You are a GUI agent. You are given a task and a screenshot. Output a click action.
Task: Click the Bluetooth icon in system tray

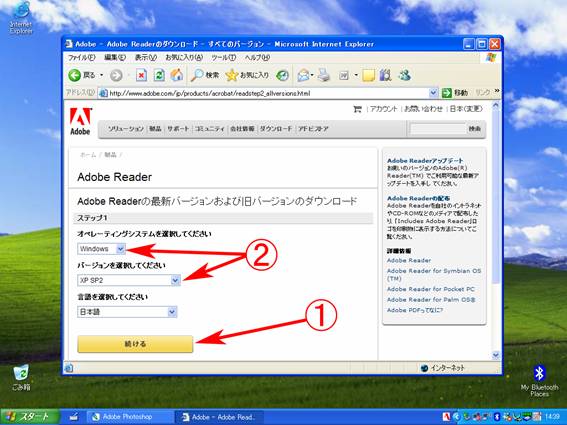point(497,417)
